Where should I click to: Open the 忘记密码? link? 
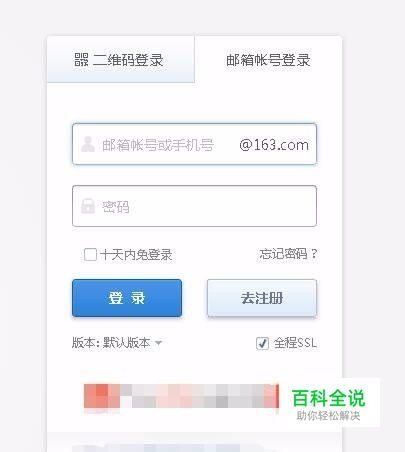[288, 254]
